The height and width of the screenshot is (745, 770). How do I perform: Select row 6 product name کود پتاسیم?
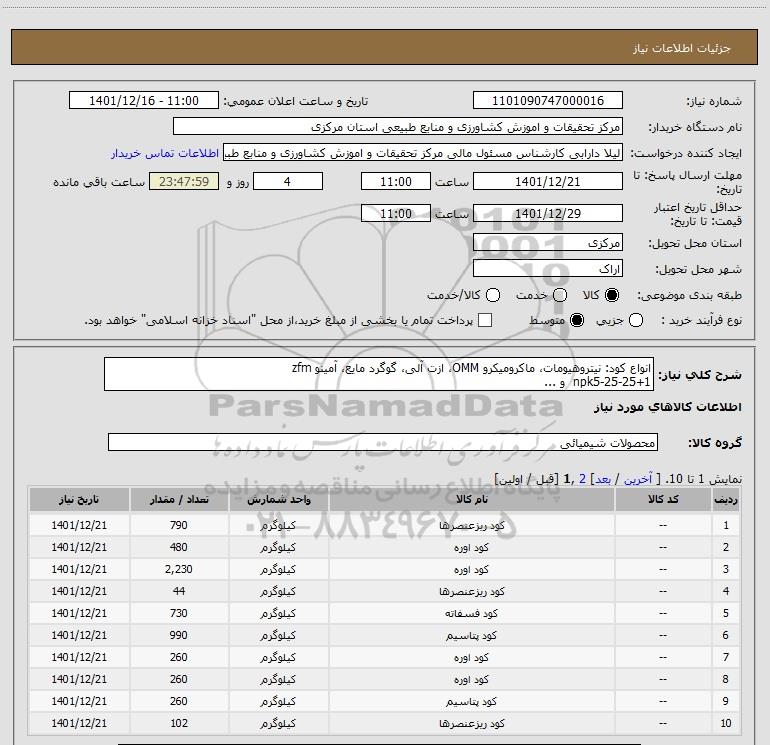(x=471, y=635)
